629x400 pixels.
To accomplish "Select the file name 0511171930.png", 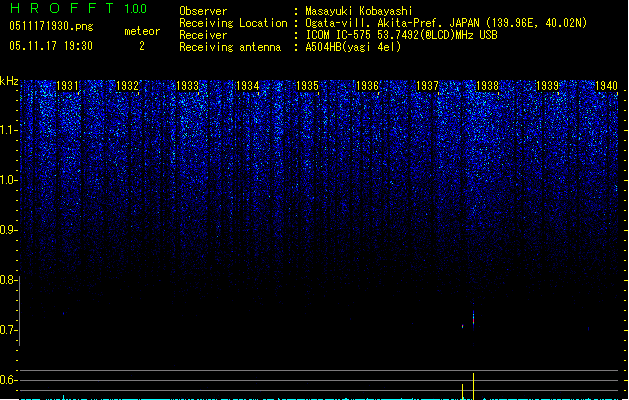I will 51,26.
